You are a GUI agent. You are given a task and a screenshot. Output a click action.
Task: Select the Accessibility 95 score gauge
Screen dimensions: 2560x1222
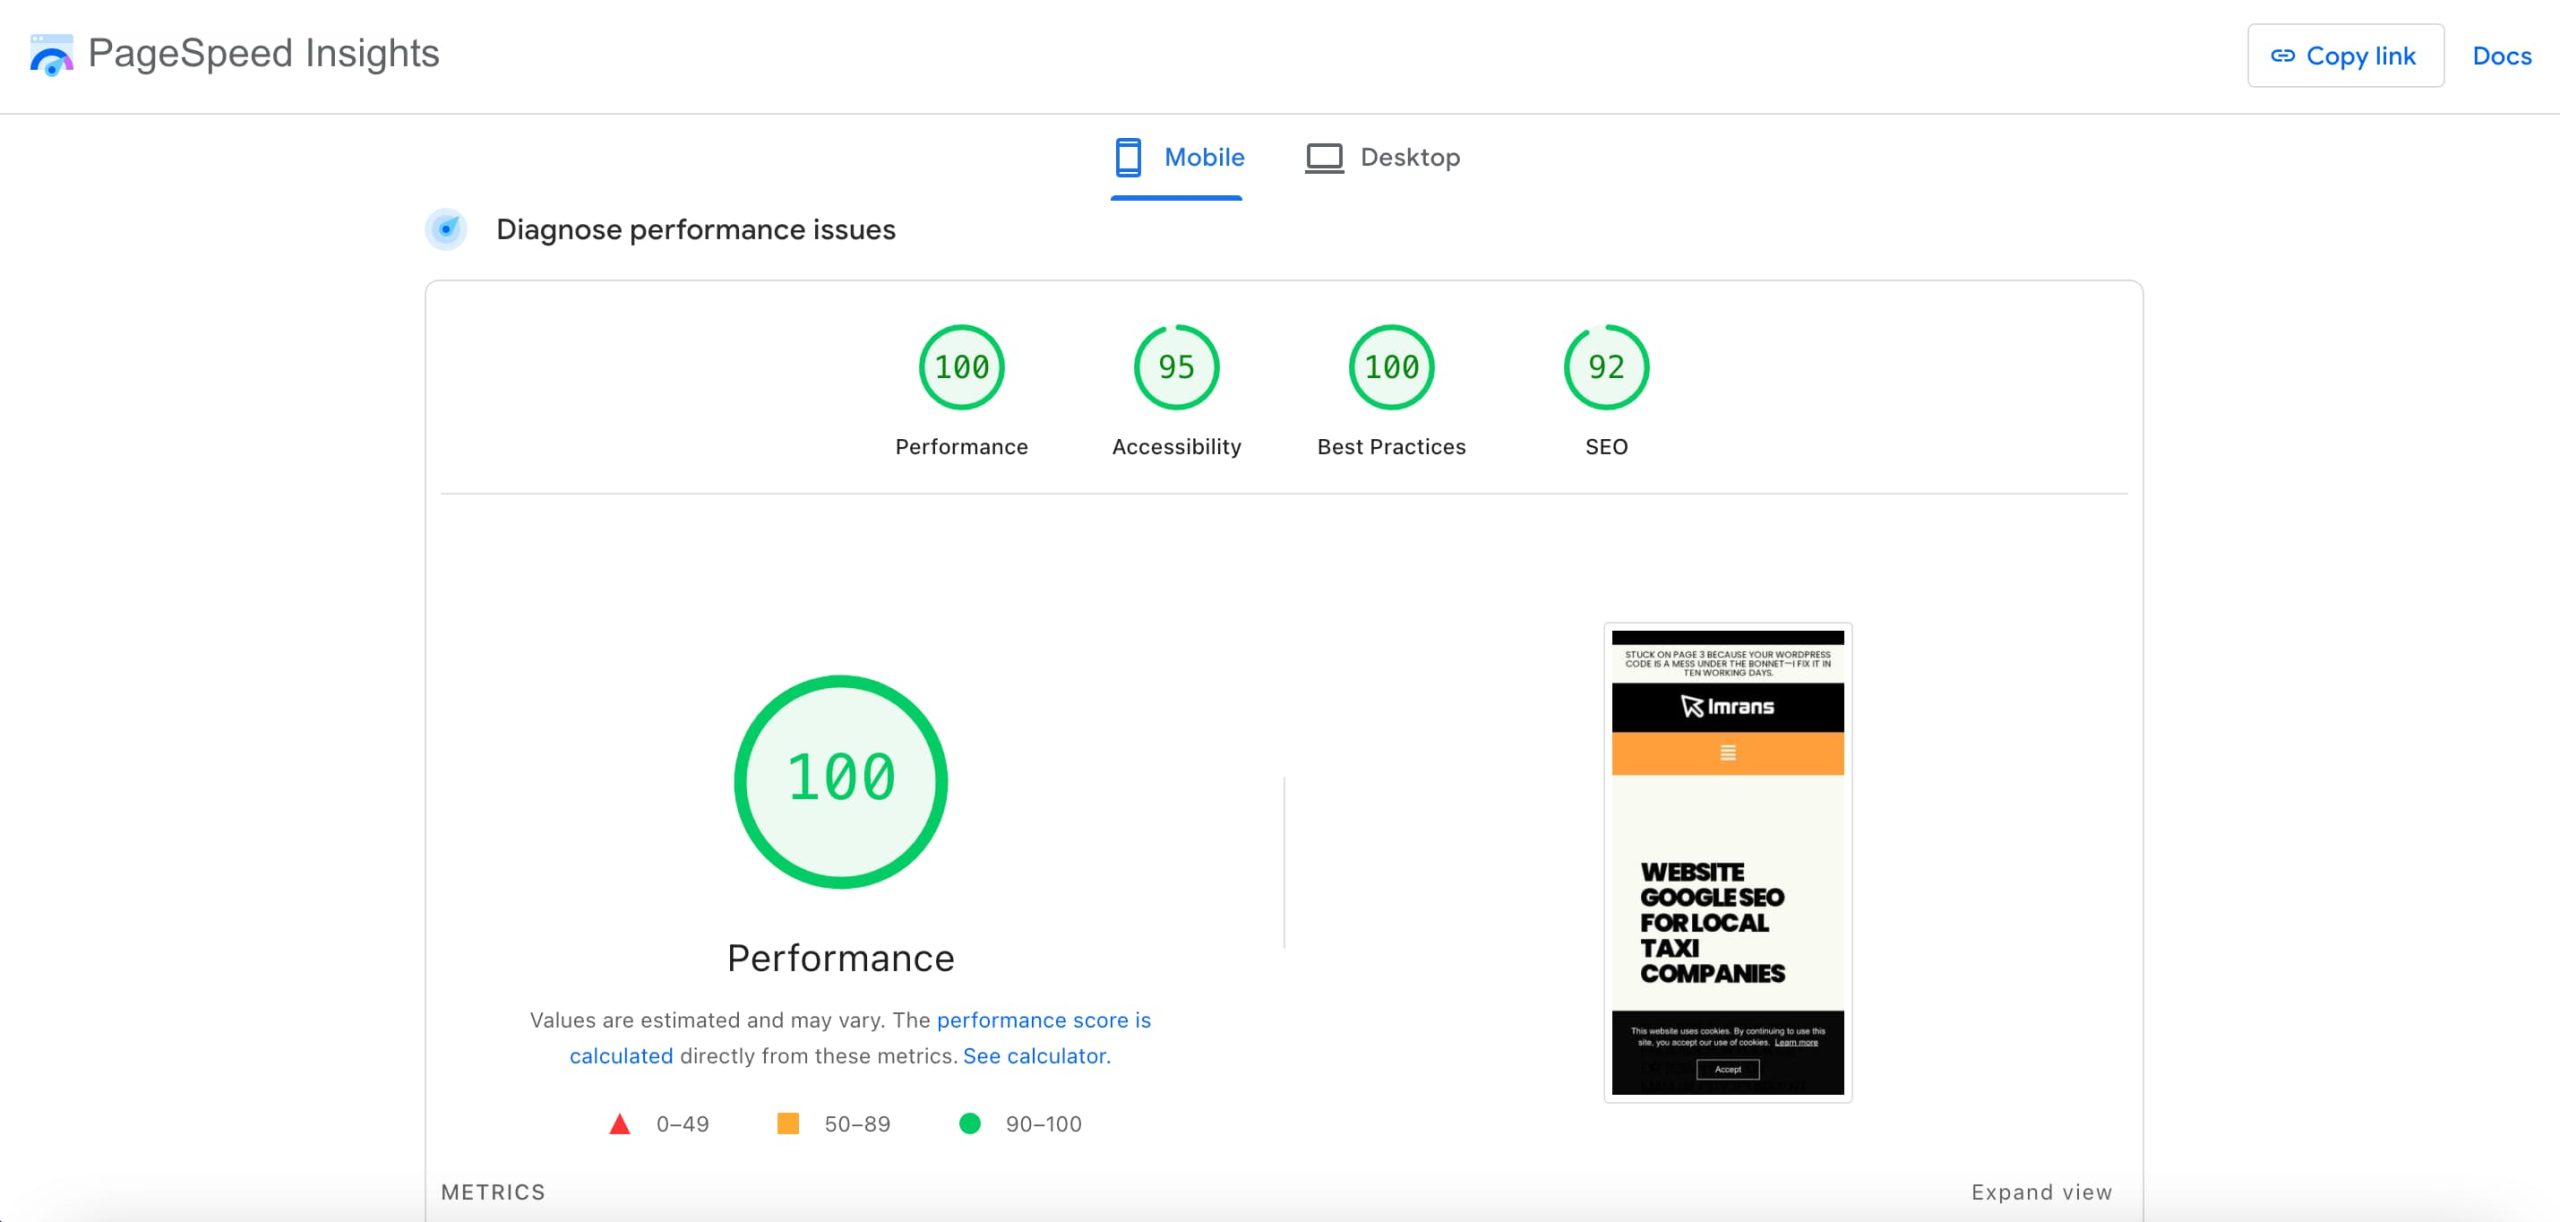(x=1176, y=367)
